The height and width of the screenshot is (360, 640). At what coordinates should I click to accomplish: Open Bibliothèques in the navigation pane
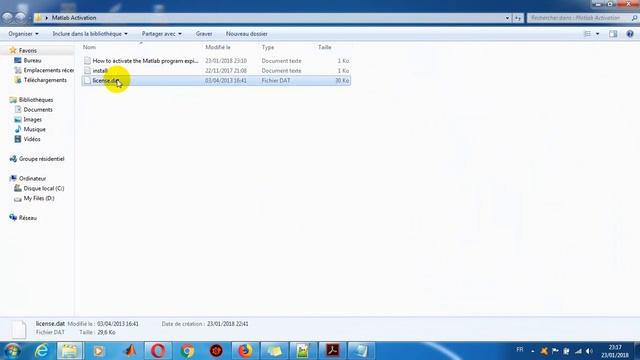click(36, 100)
